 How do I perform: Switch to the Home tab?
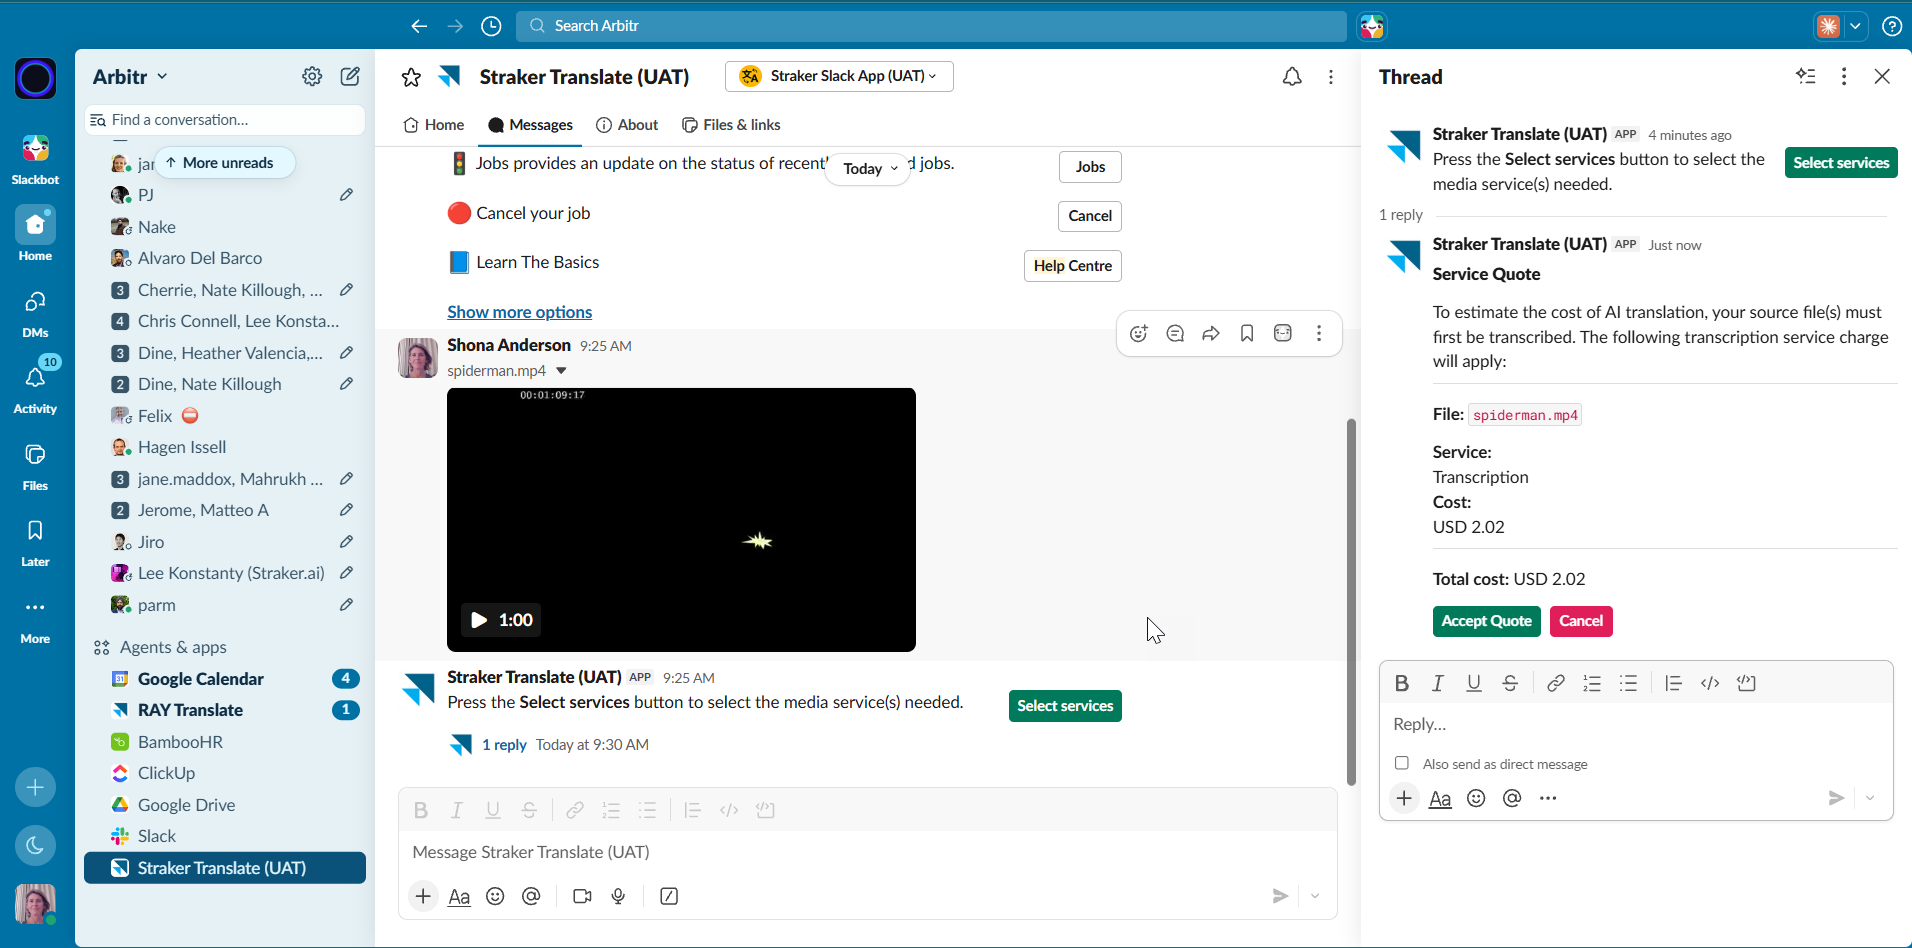pyautogui.click(x=433, y=125)
